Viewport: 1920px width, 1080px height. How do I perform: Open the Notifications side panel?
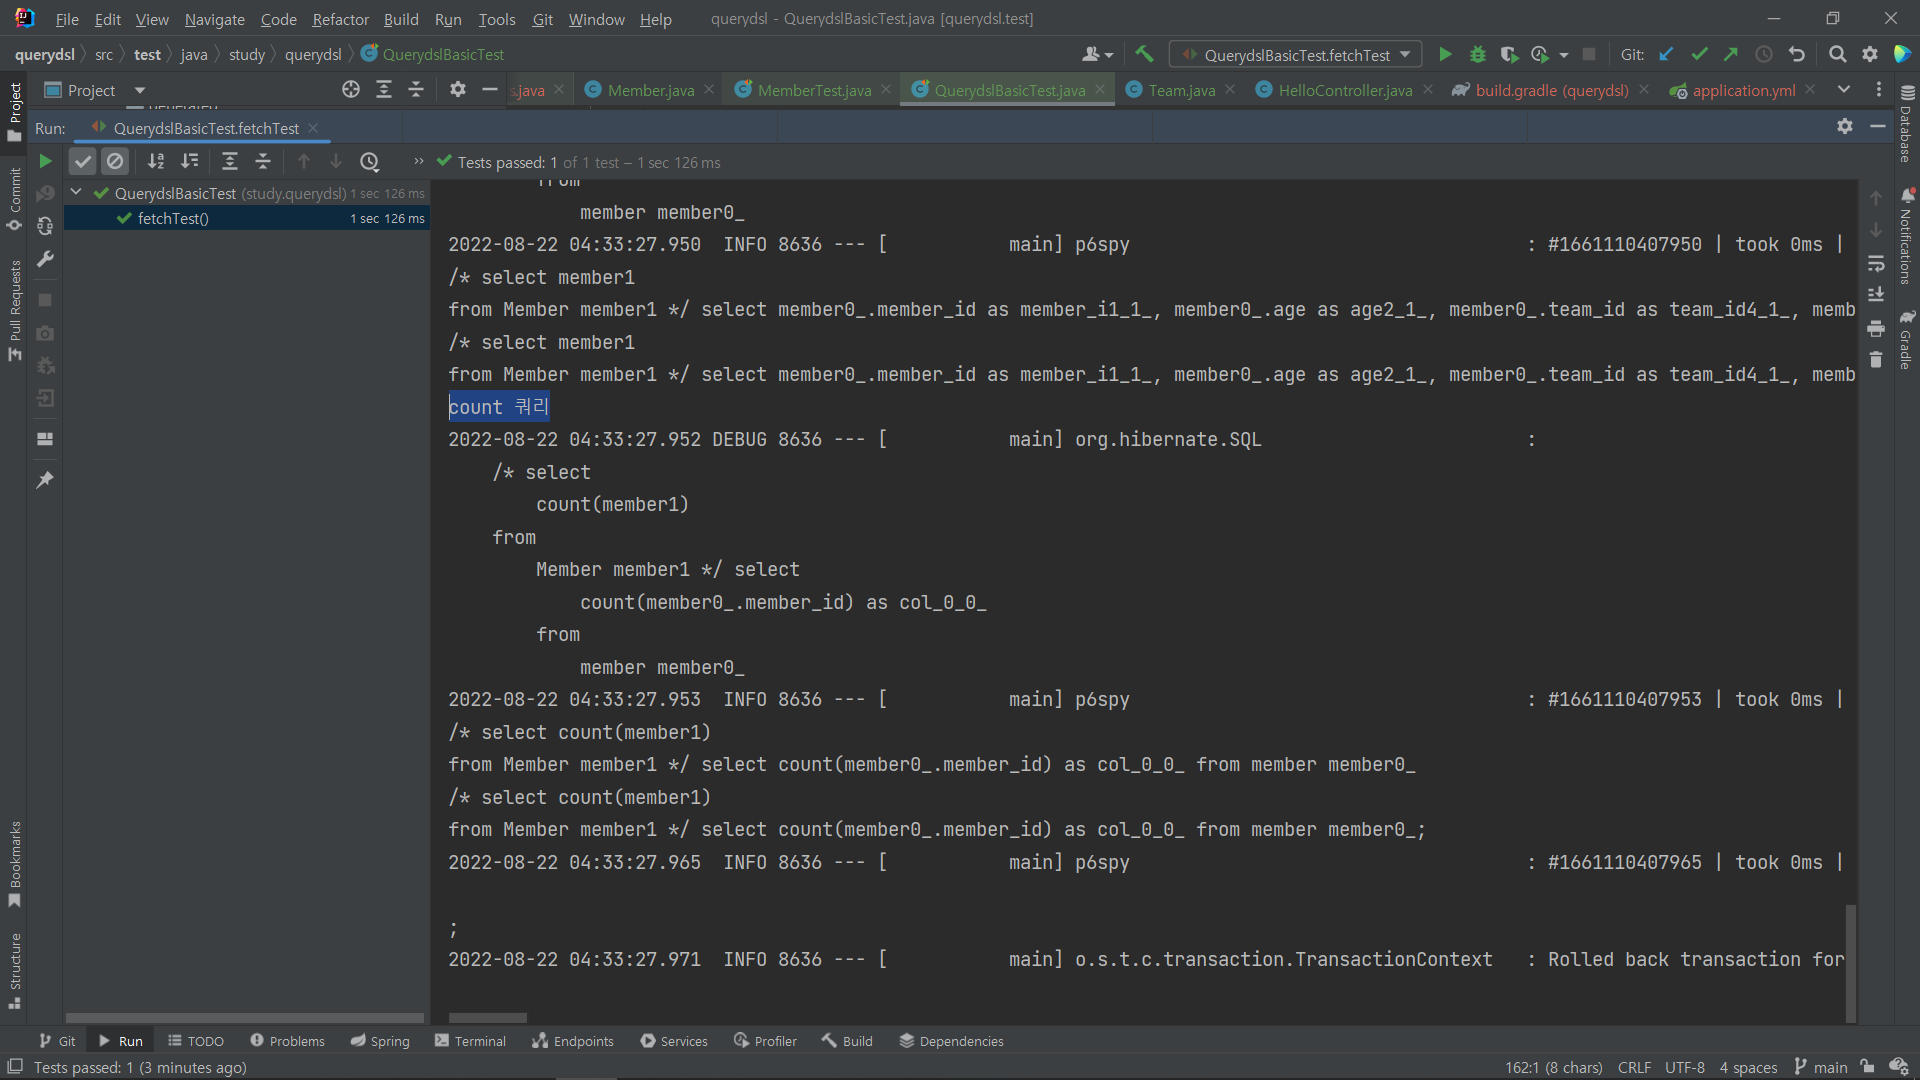(x=1906, y=236)
